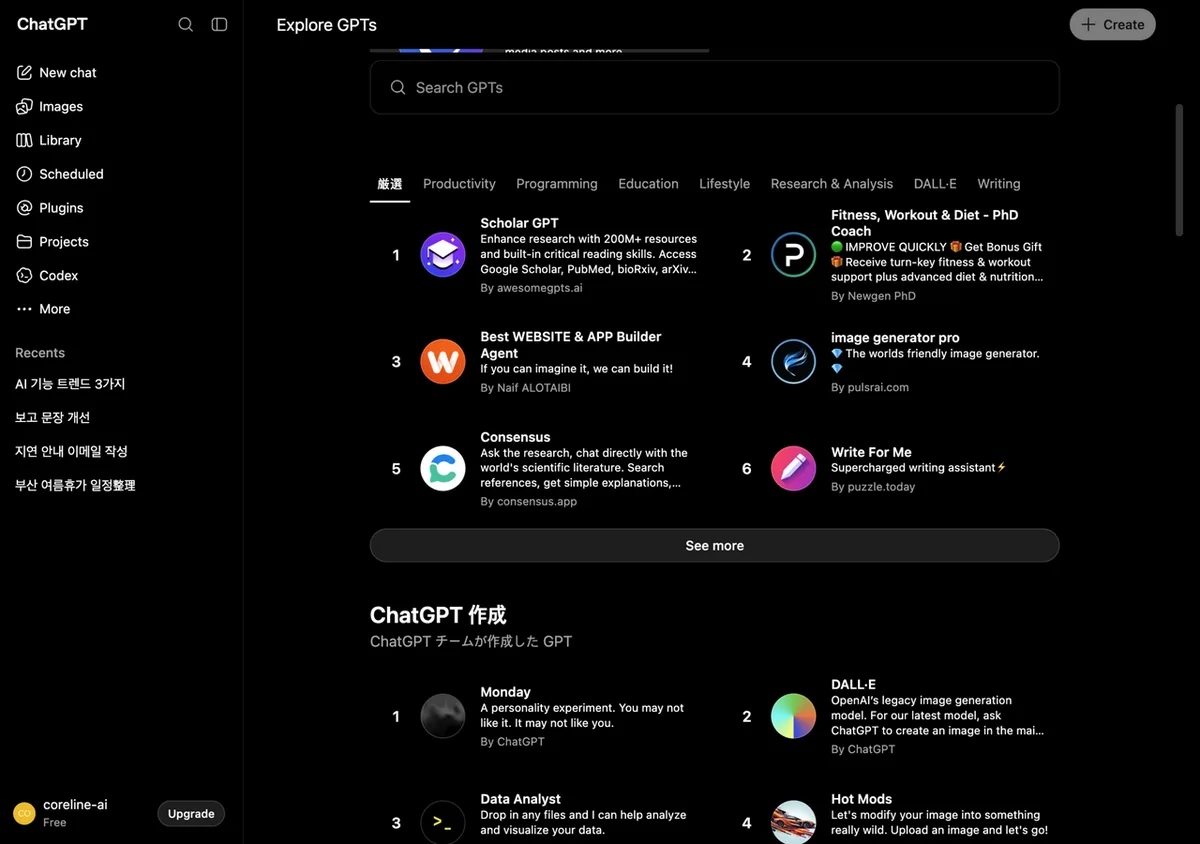Collapse the sidebar using the panel icon
This screenshot has height=844, width=1200.
tap(219, 24)
